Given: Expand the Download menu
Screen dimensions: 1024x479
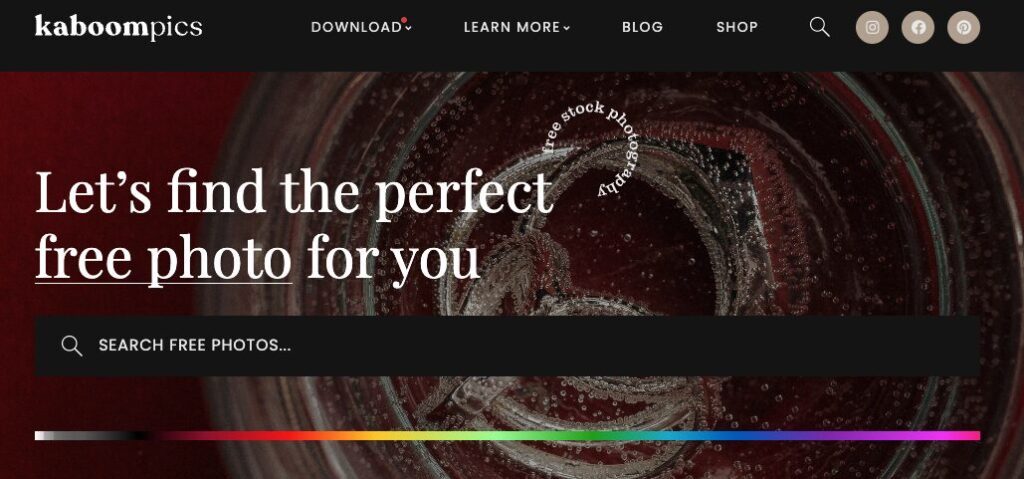Looking at the screenshot, I should click(361, 27).
